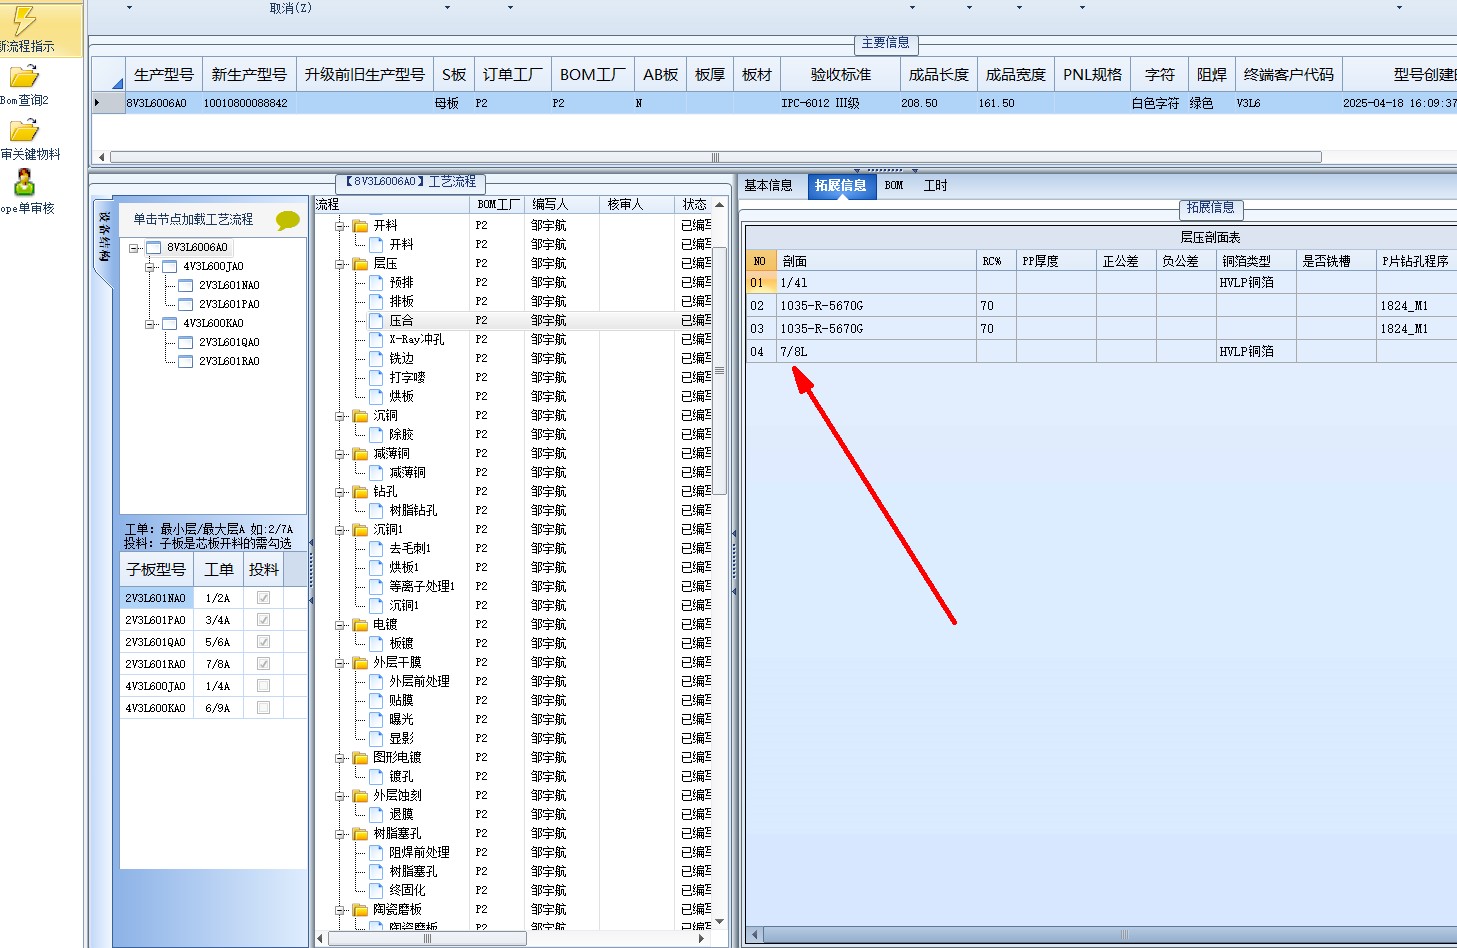The height and width of the screenshot is (948, 1457).
Task: Select the 层压 folder icon
Action: point(360,263)
